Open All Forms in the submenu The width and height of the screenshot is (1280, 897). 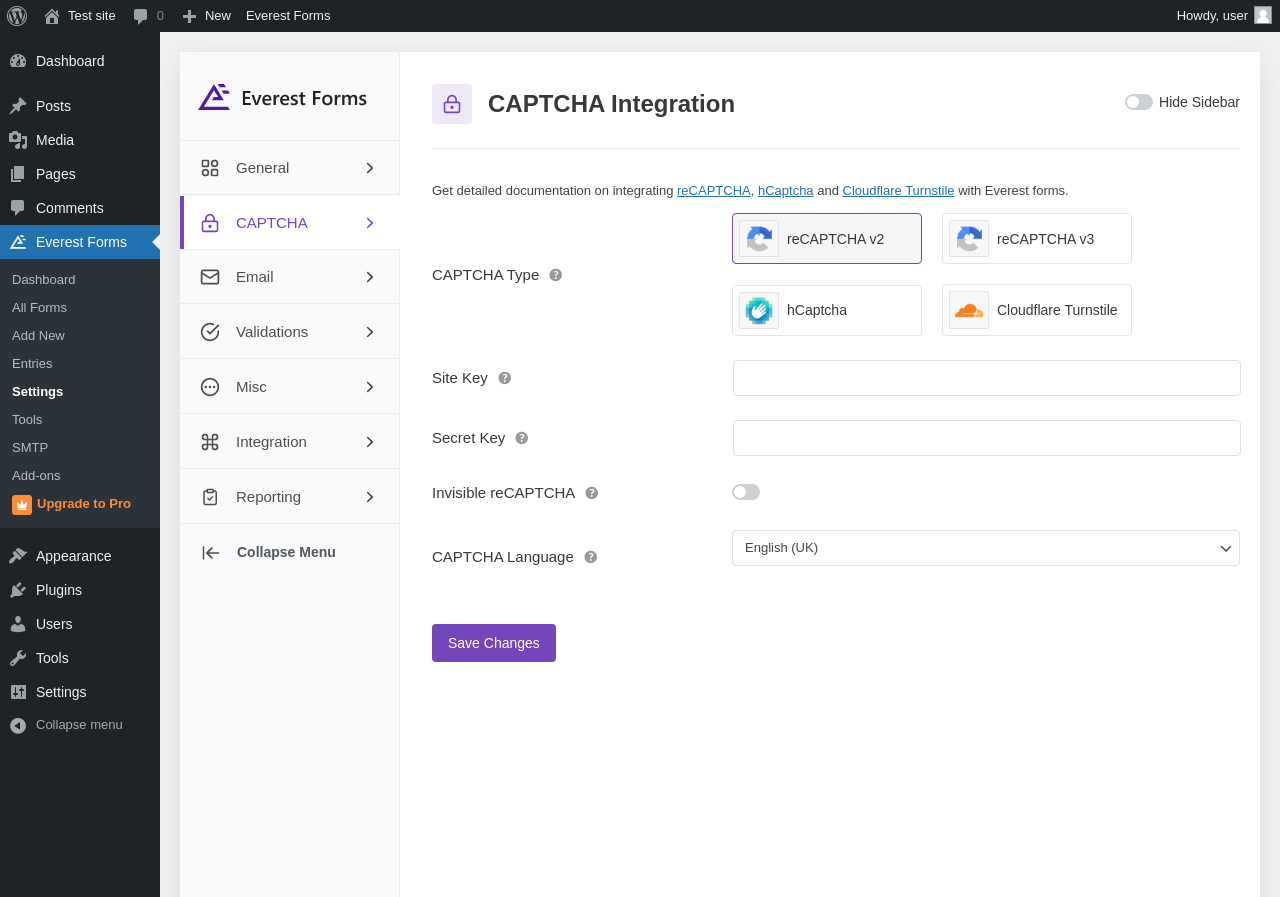39,308
